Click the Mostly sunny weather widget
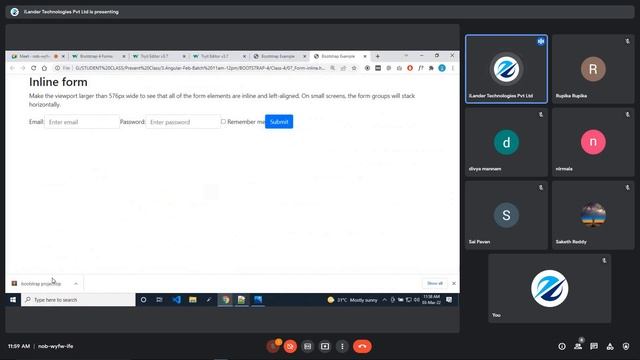The image size is (640, 360). (352, 300)
